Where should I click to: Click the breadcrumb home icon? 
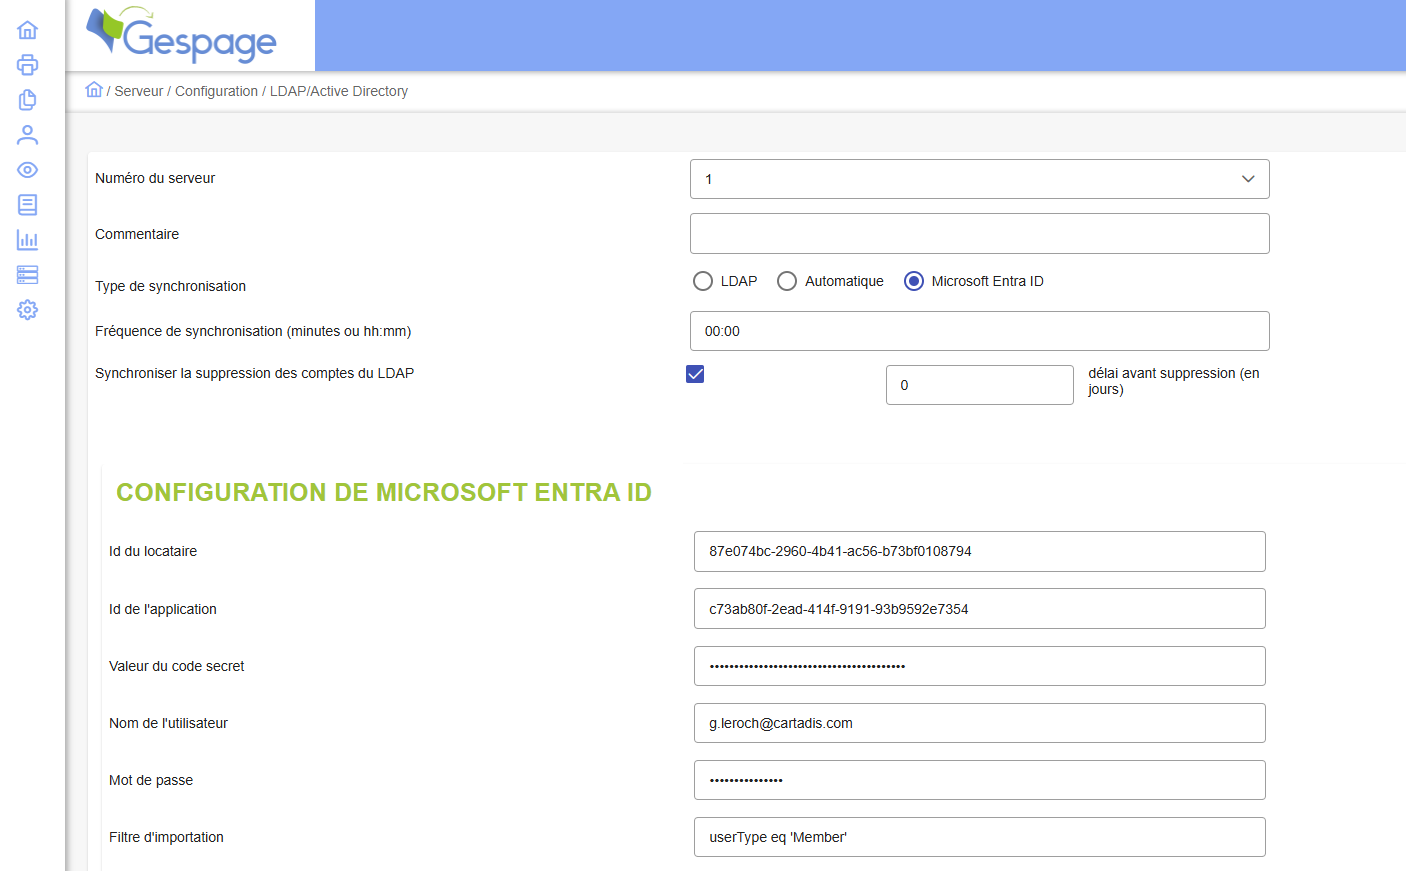[x=94, y=90]
